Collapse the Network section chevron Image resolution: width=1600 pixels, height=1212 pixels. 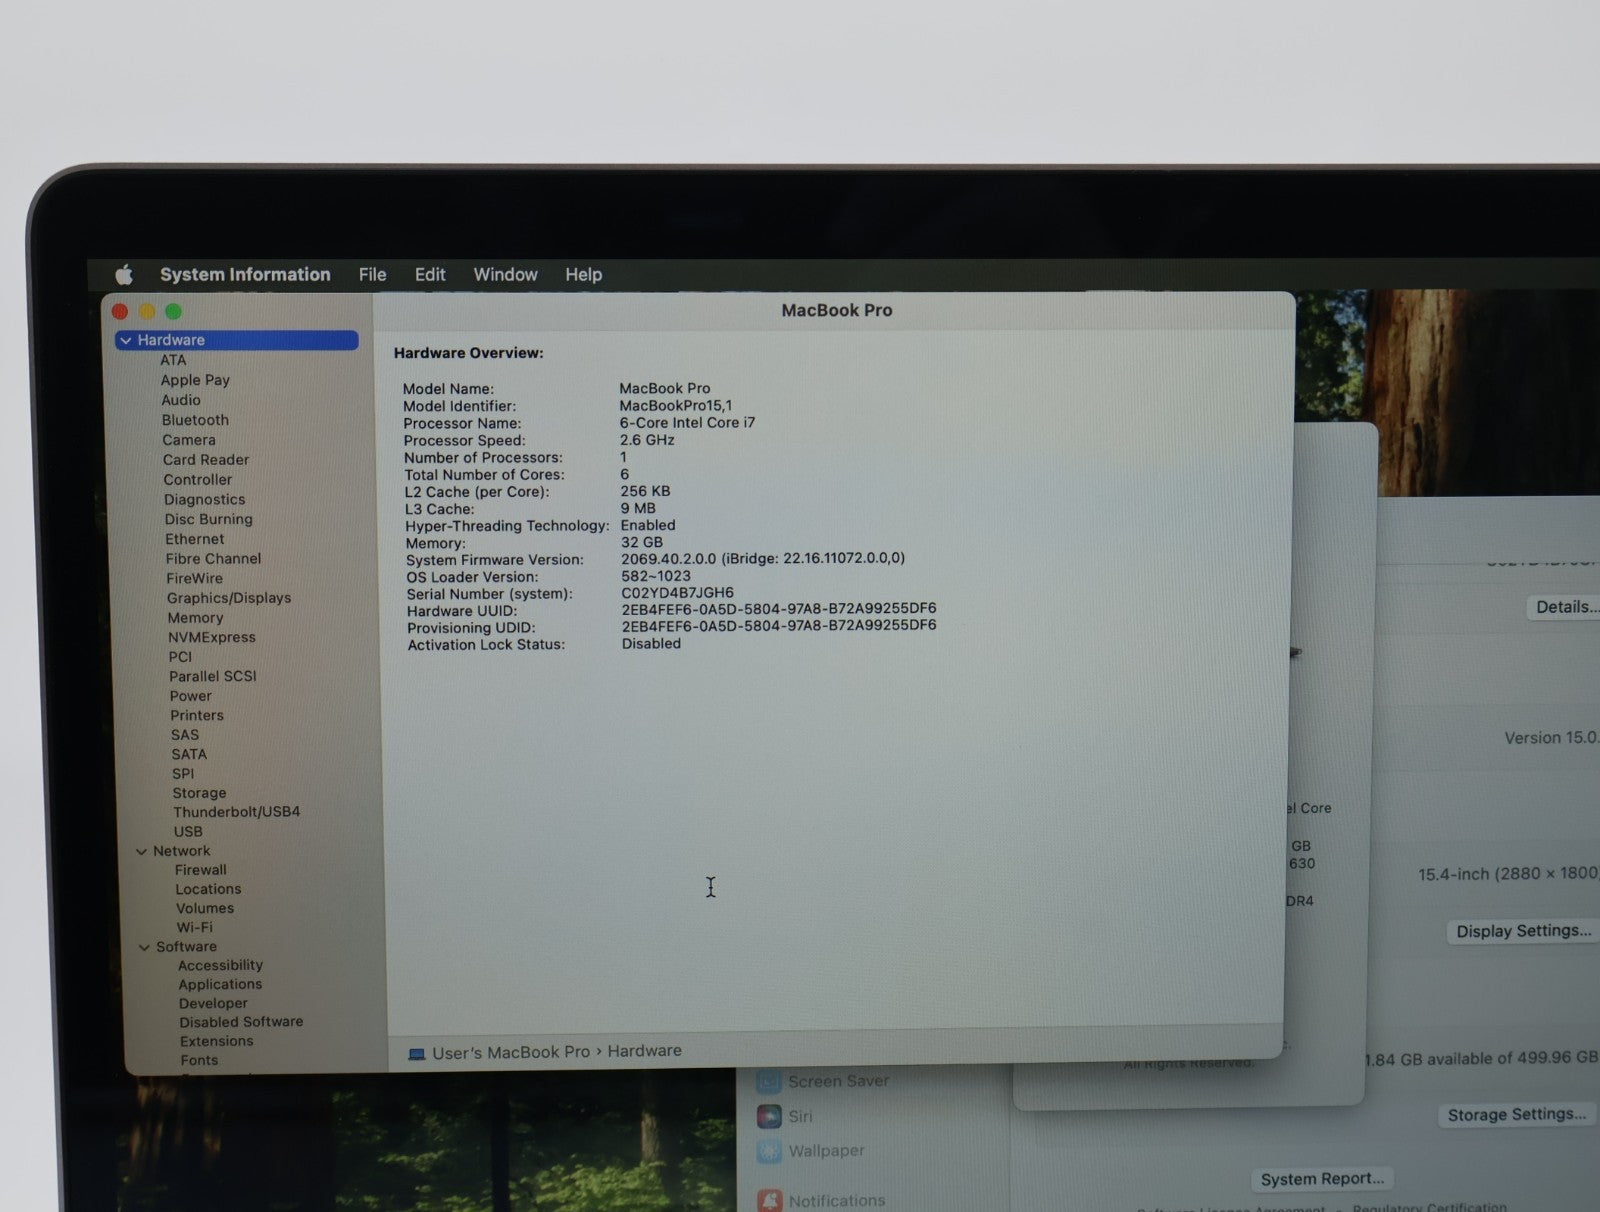tap(141, 852)
